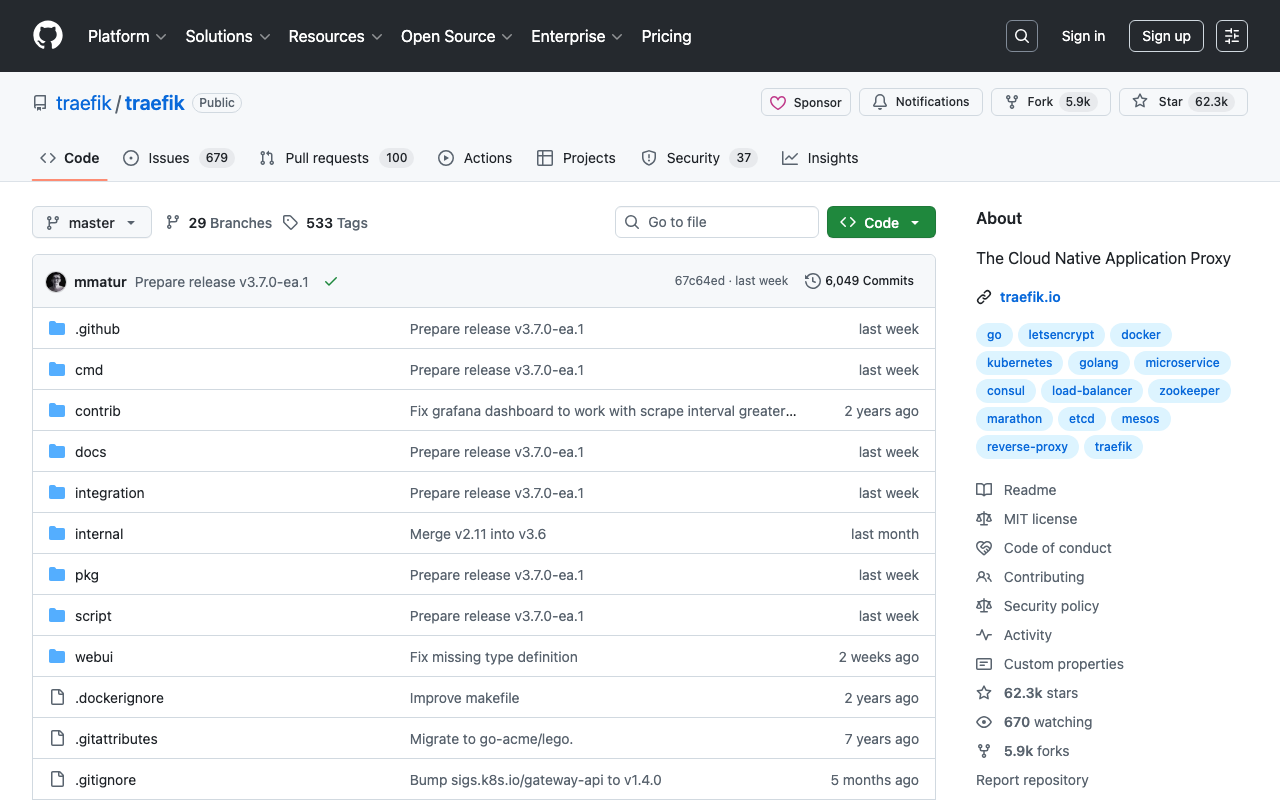
Task: Open the webui folder
Action: 94,657
